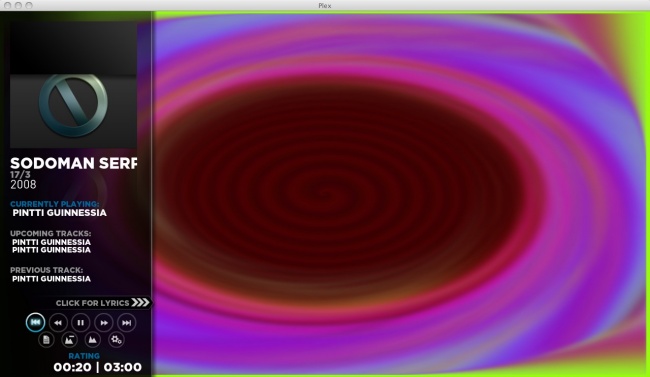Click the SODOMAN SERF album title
Viewport: 650px width, 377px height.
coord(73,163)
